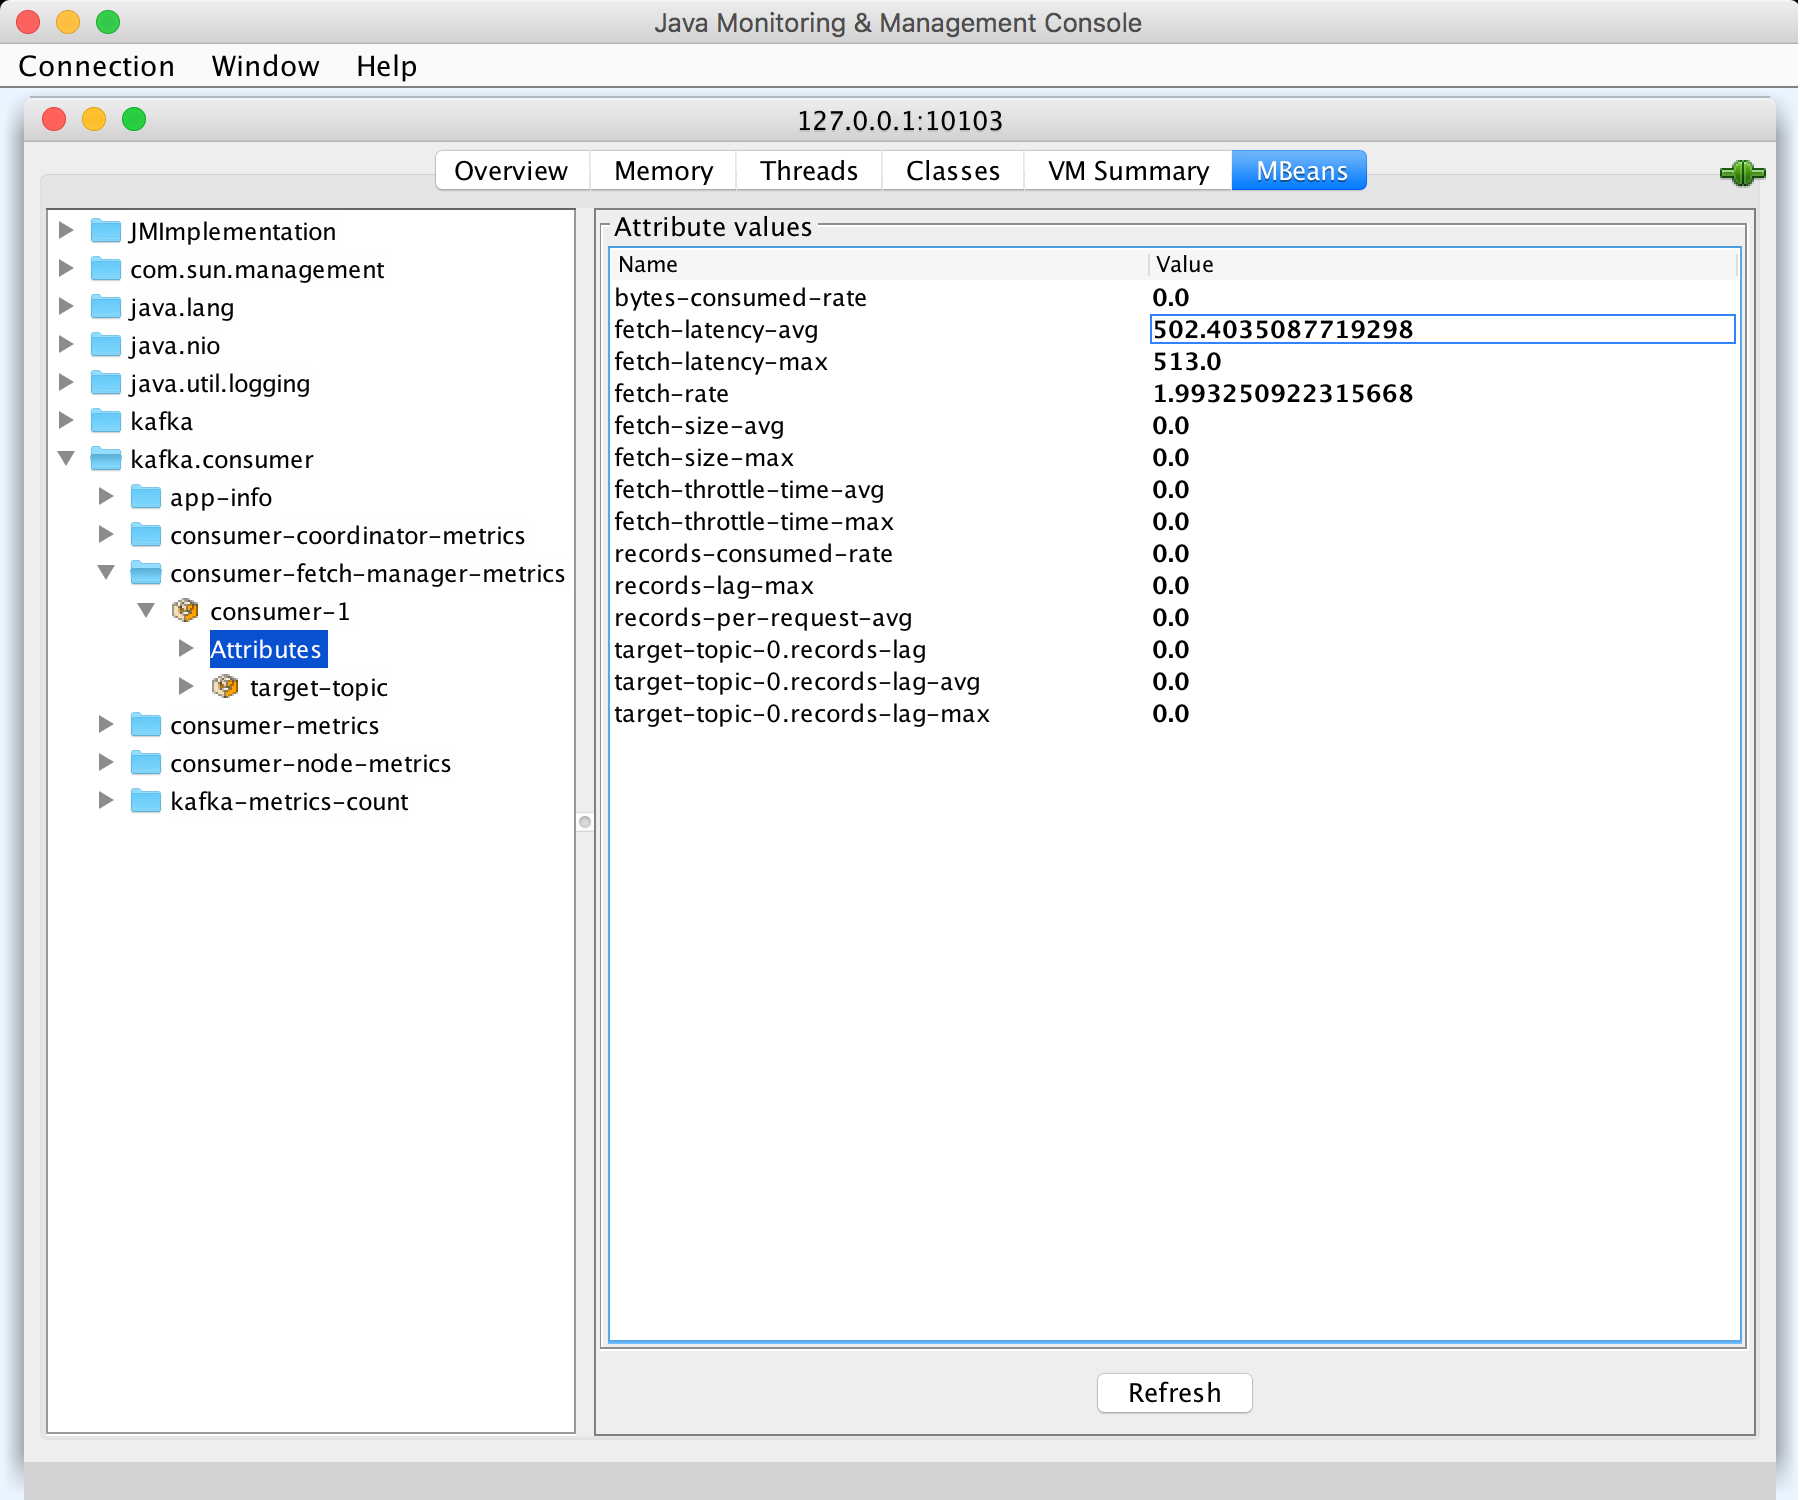Click the consumer-coordinator-metrics folder icon
This screenshot has height=1500, width=1800.
[x=146, y=535]
